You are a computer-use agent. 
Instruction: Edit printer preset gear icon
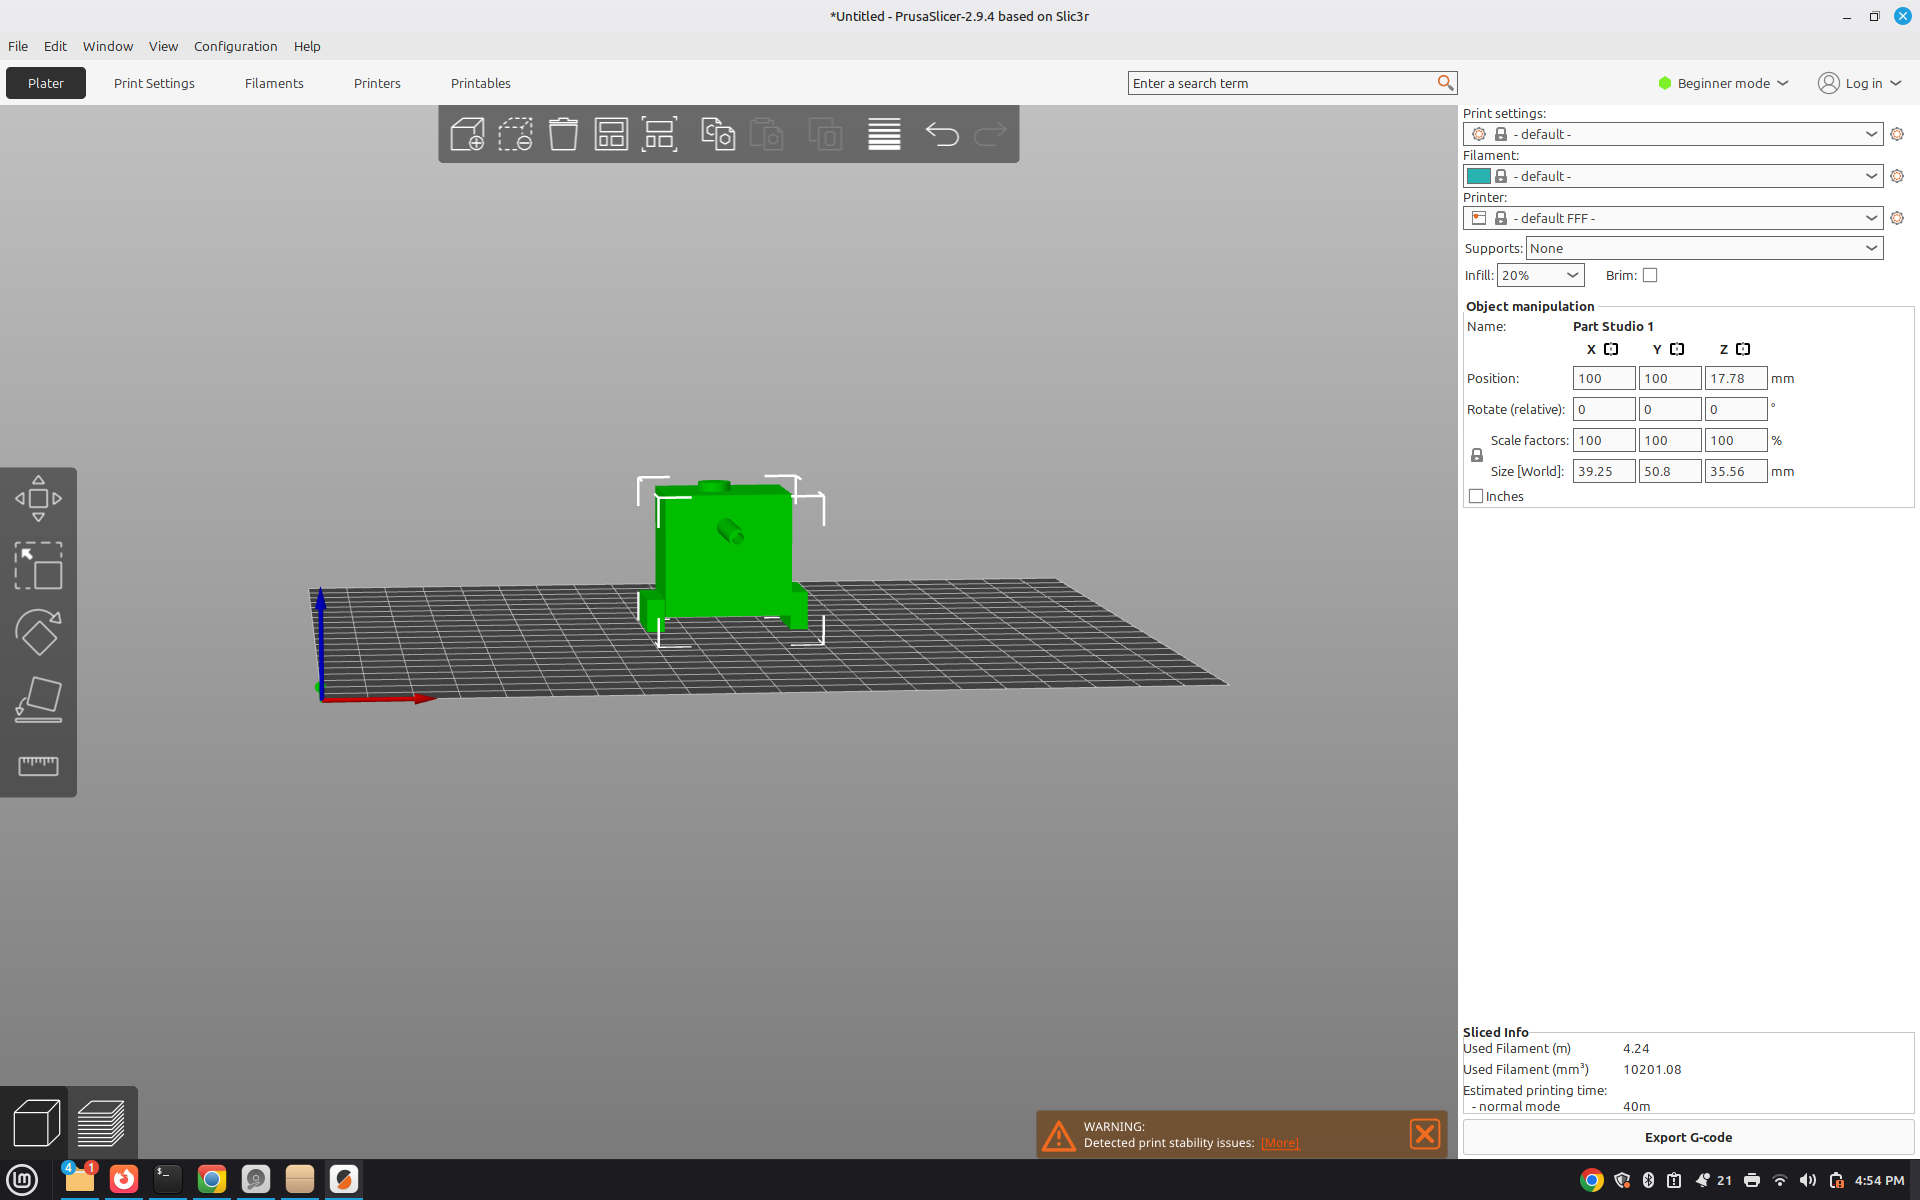pyautogui.click(x=1897, y=218)
